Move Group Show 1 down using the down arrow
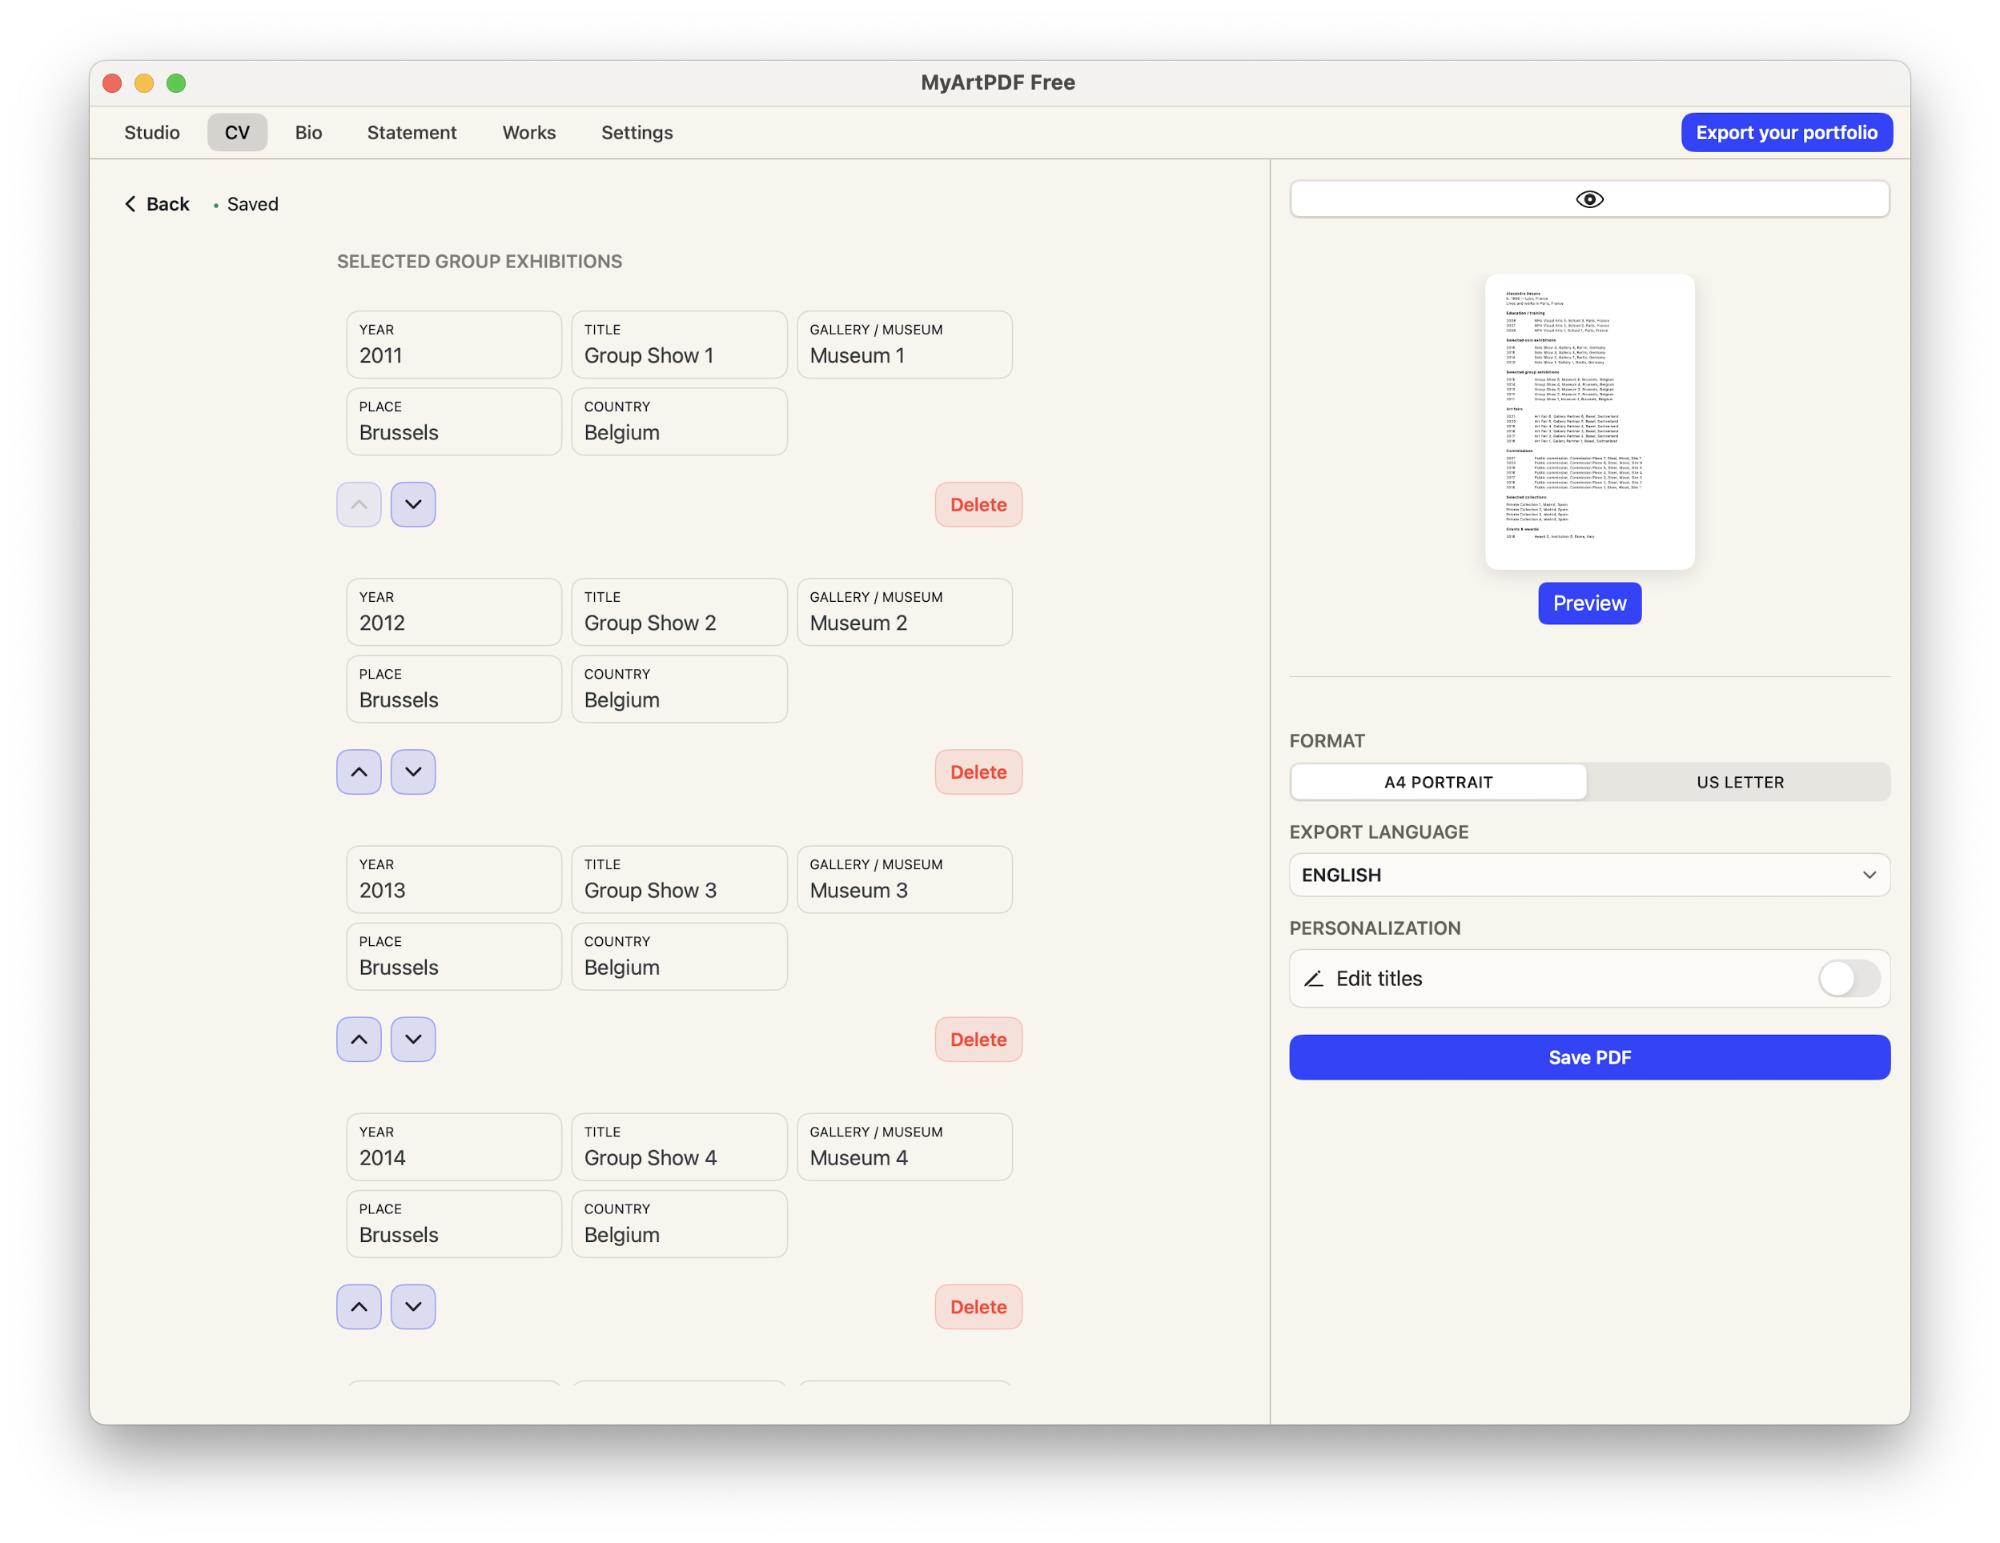The image size is (2000, 1543). (x=413, y=504)
